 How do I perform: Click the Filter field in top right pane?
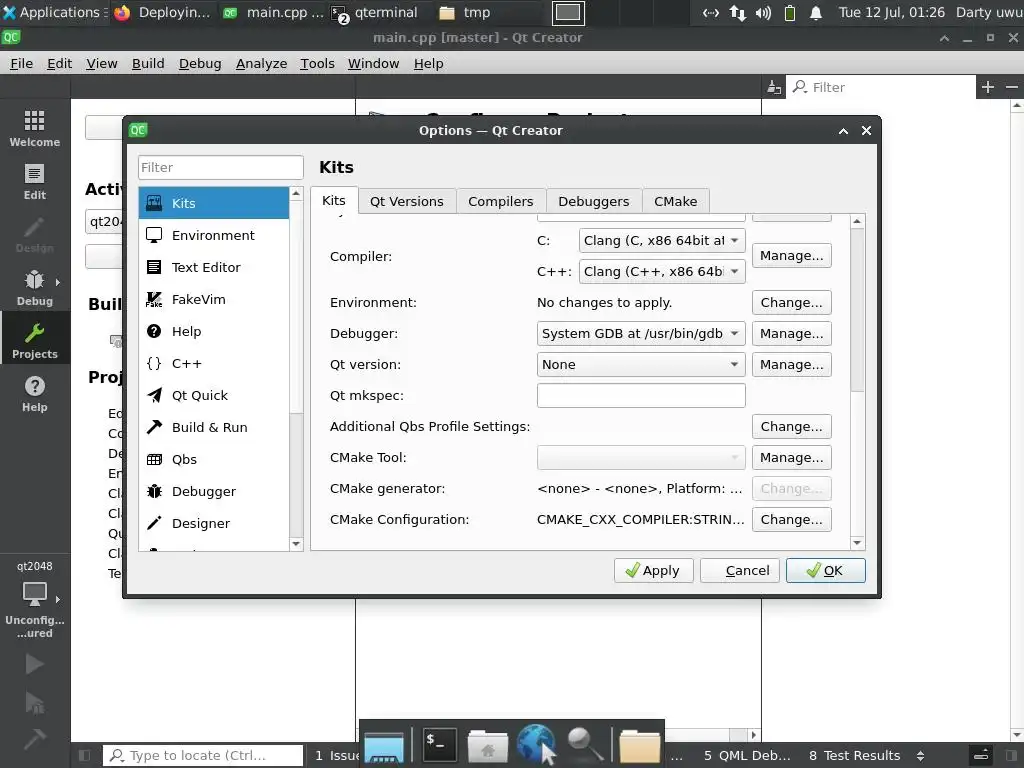tap(882, 87)
